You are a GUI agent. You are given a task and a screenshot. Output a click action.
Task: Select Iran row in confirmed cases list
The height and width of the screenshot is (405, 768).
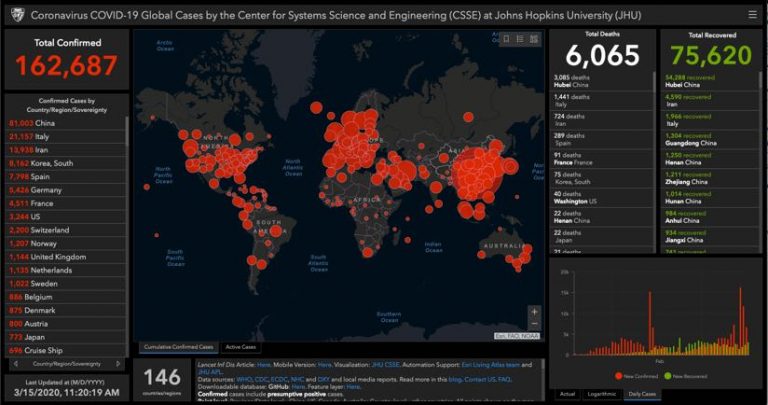pos(66,150)
